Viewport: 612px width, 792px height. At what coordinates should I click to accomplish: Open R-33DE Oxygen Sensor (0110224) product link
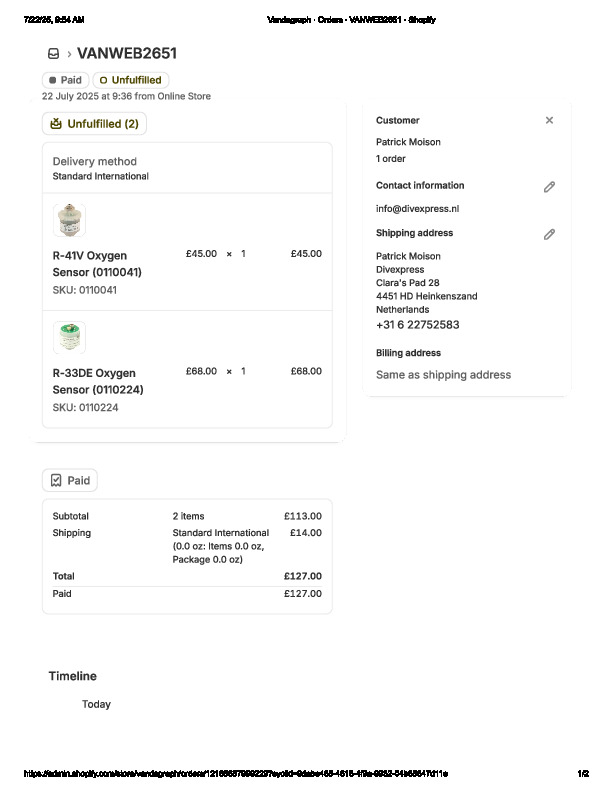[98, 380]
